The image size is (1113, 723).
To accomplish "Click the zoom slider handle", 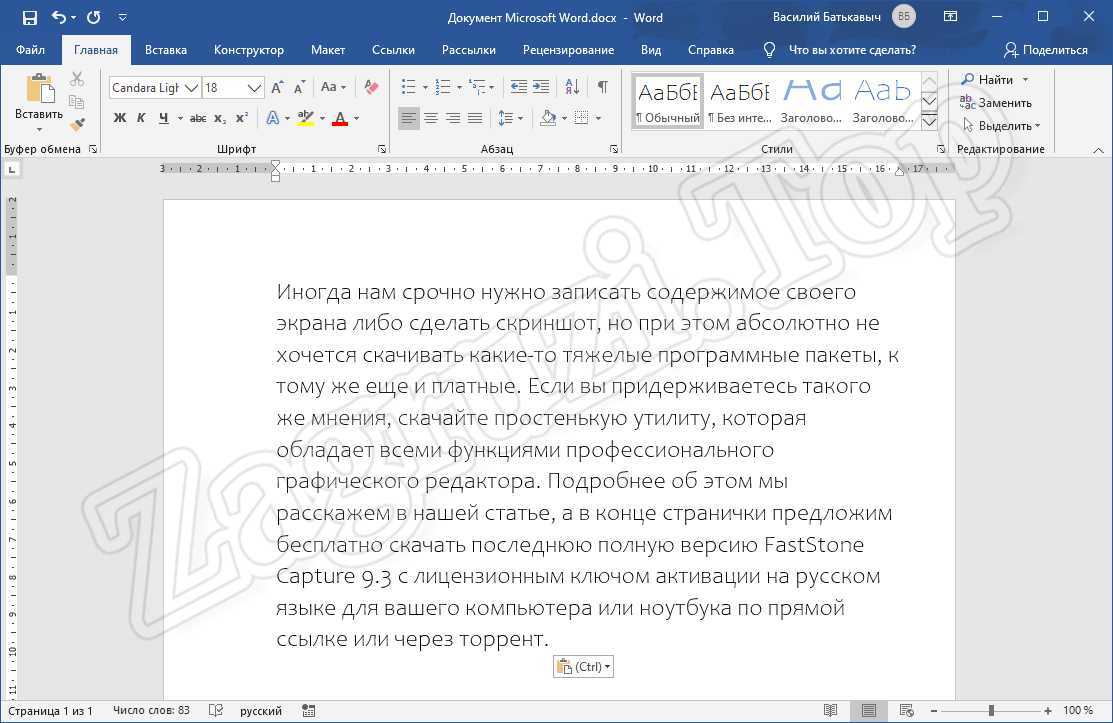I will (991, 710).
